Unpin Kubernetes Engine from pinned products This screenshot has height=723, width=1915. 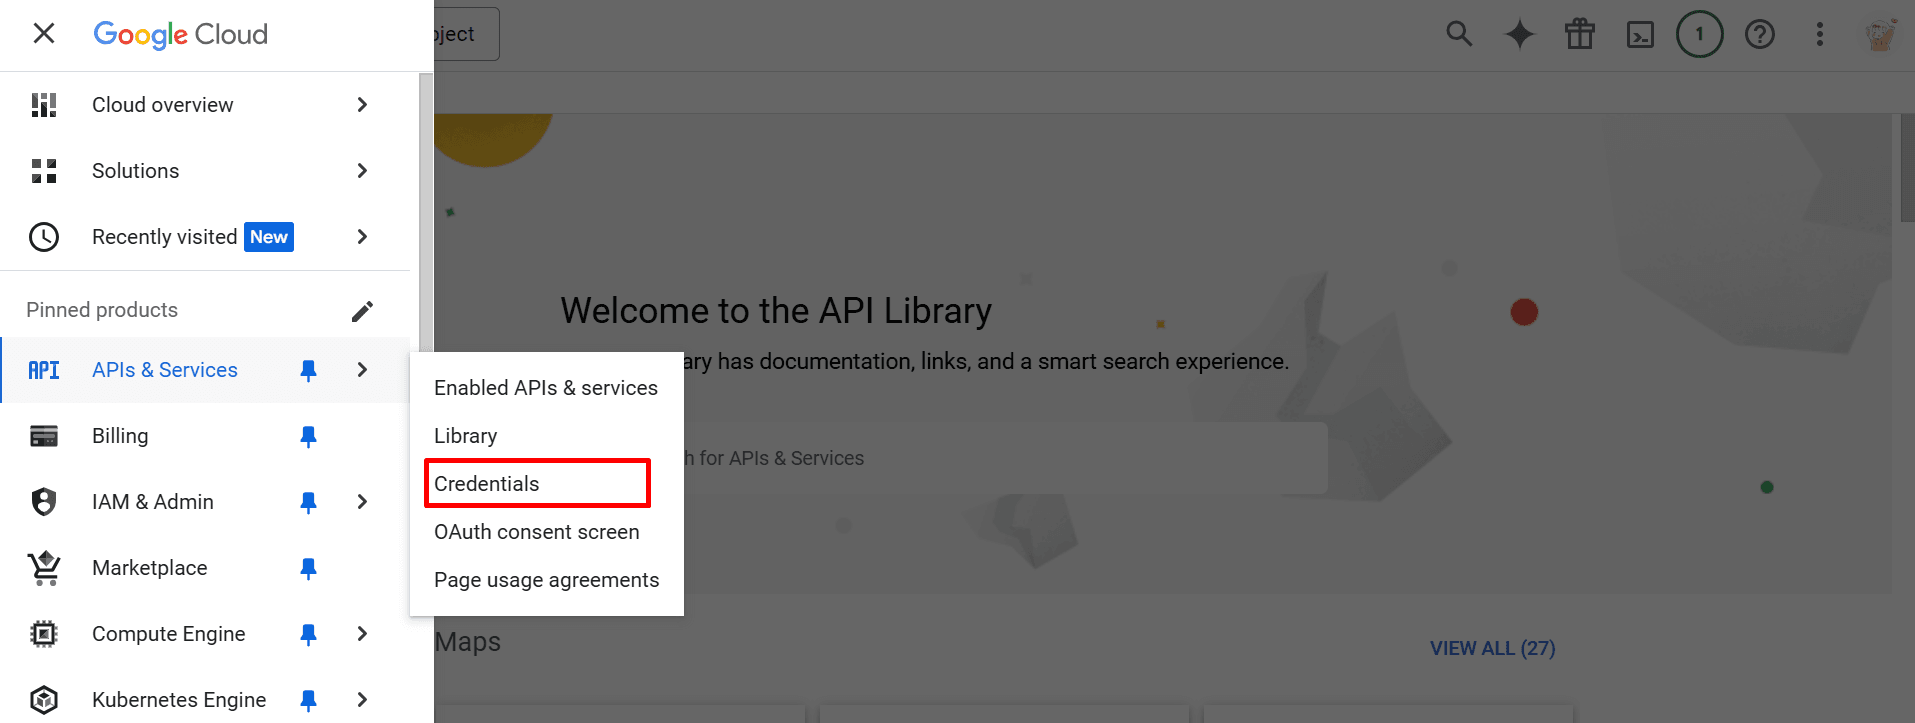coord(309,701)
